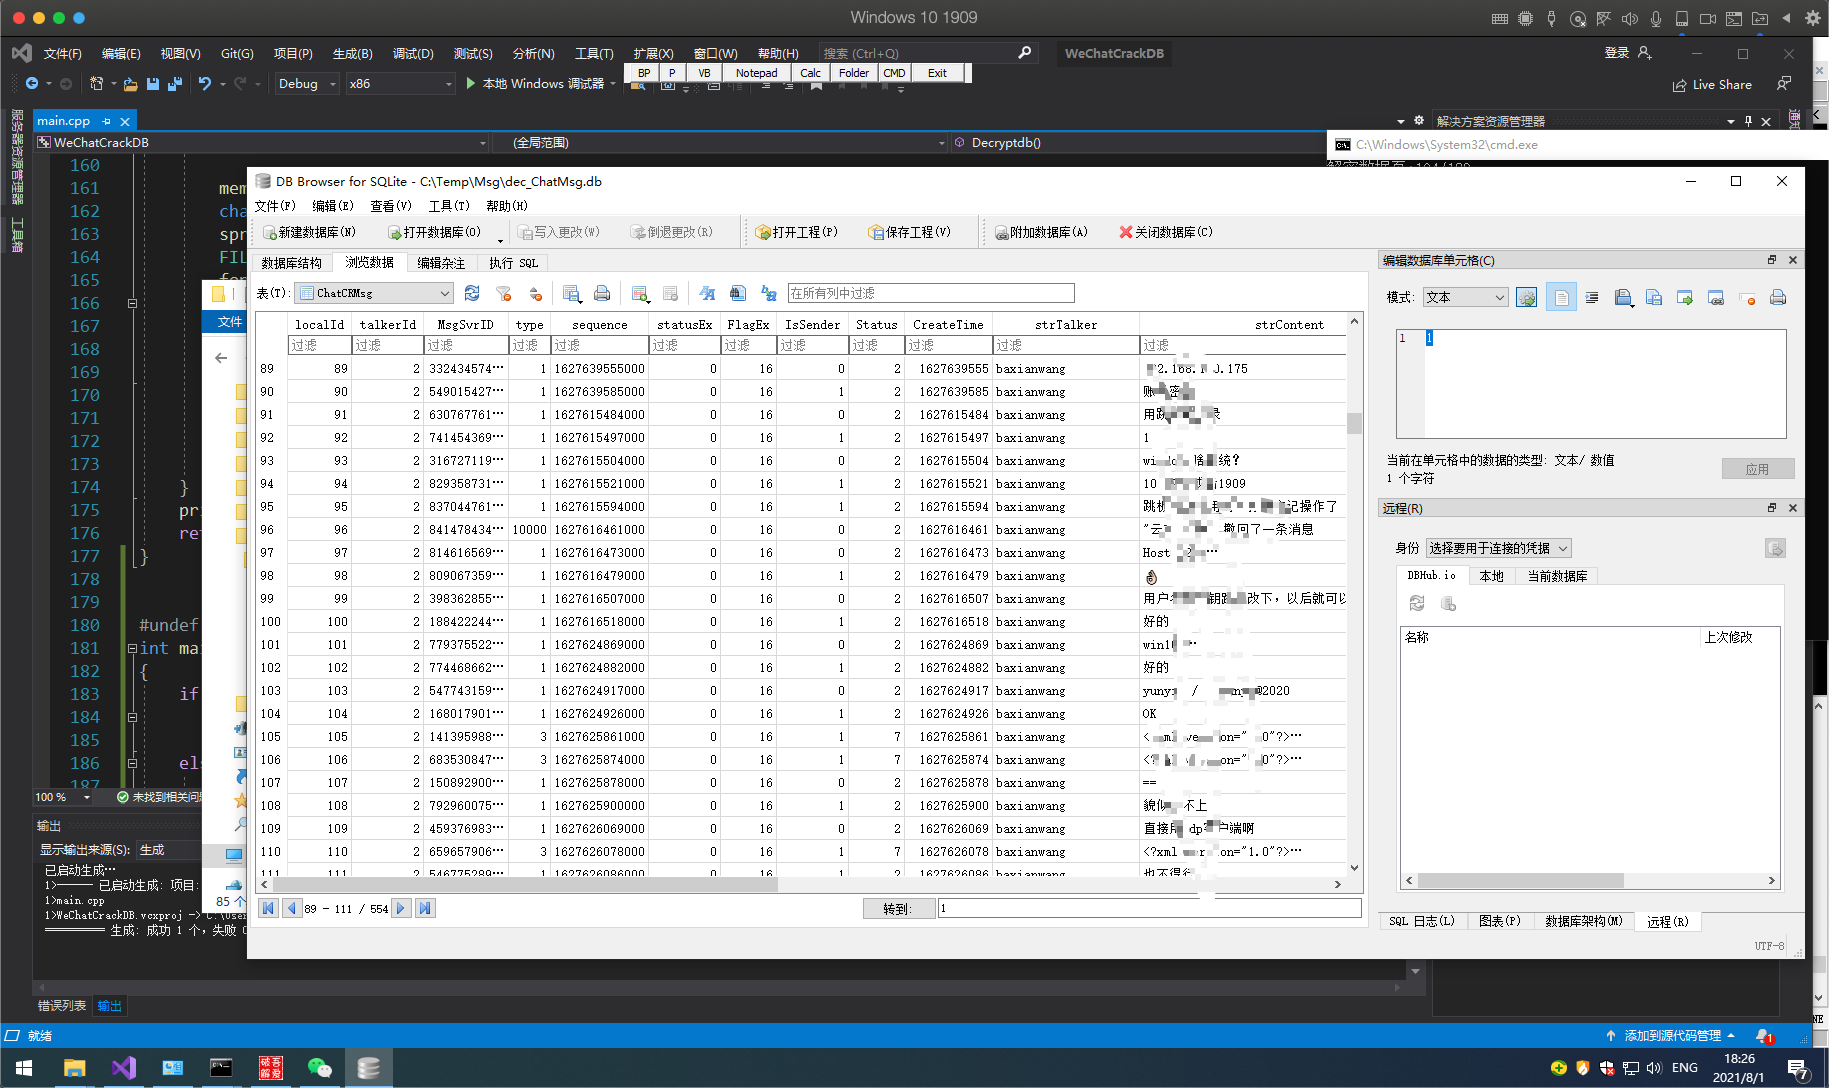1829x1088 pixels.
Task: Go to previous page of records
Action: point(291,908)
